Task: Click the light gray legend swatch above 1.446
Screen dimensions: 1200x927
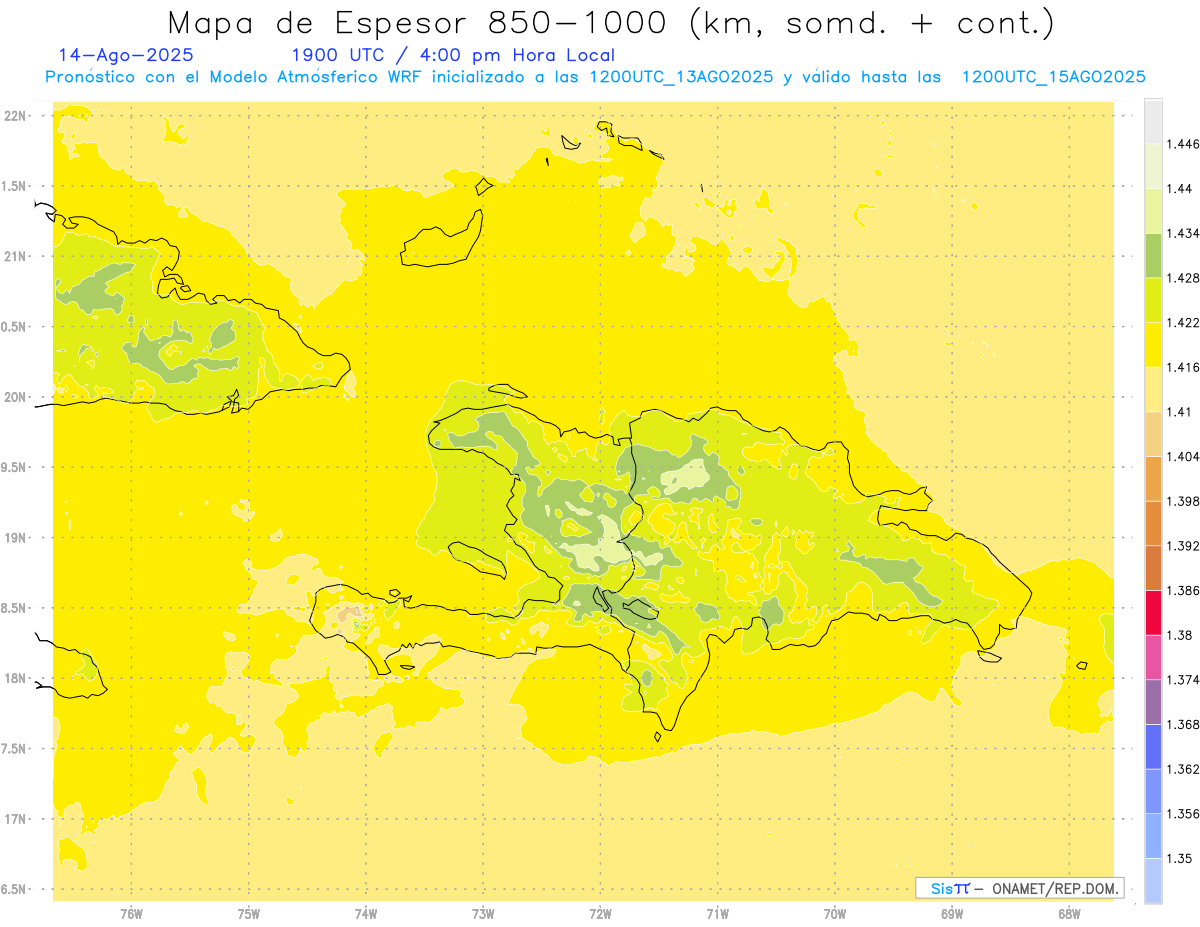Action: (x=1153, y=122)
